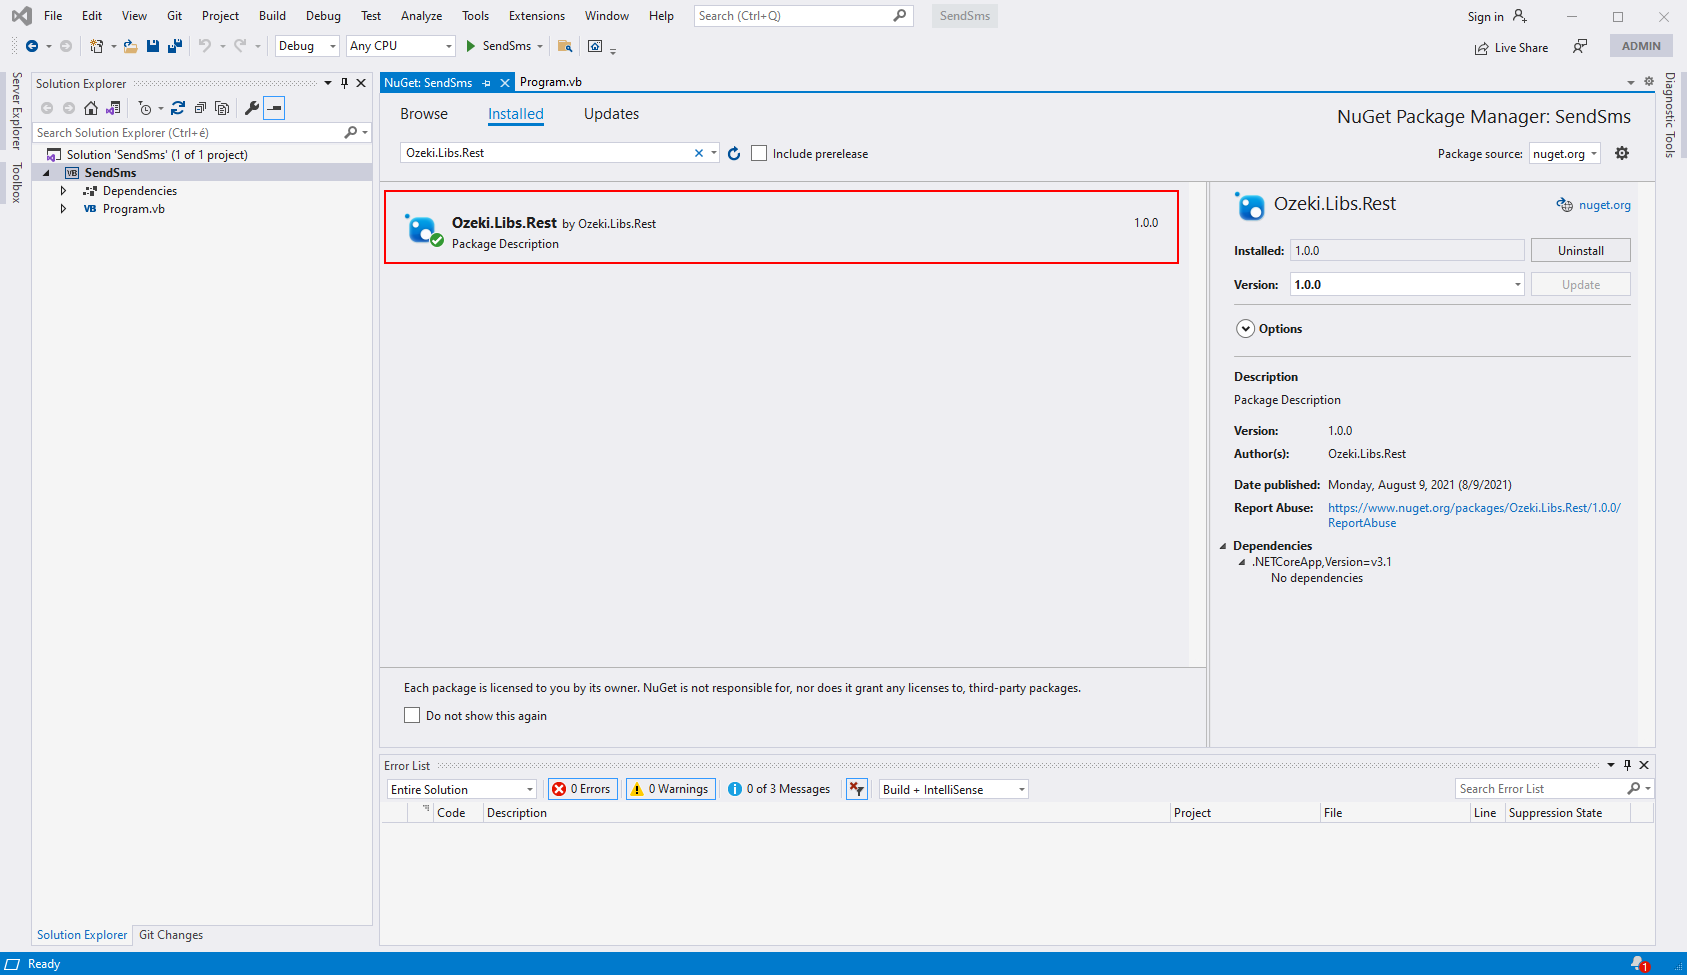
Task: Open the Version 1.0.0 dropdown
Action: click(x=1407, y=285)
